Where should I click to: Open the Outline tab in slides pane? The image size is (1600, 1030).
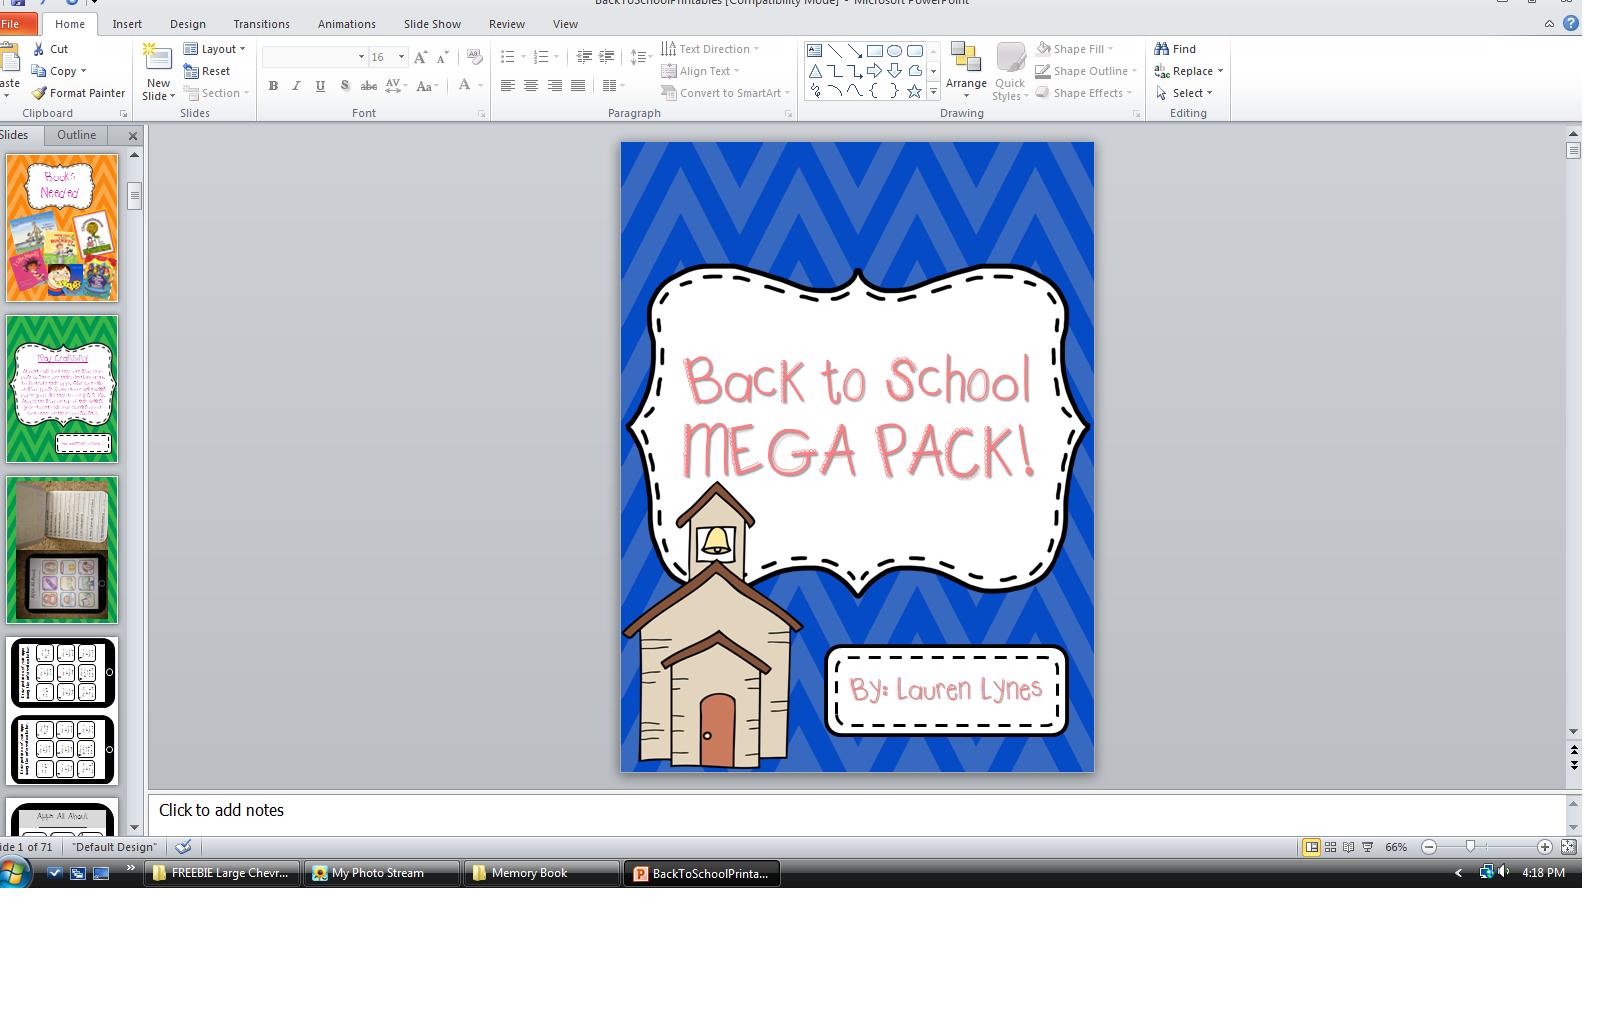click(75, 134)
